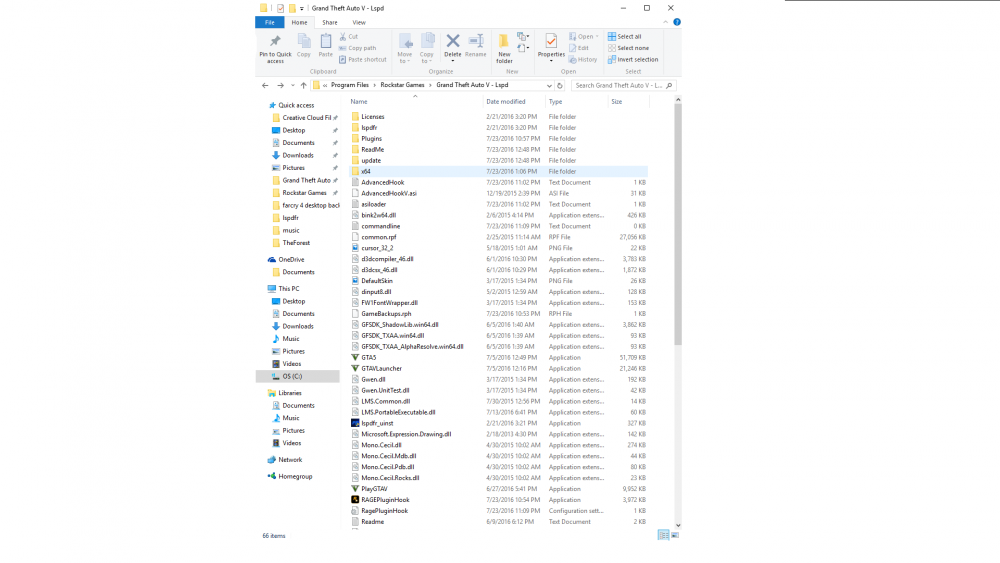Refresh the current folder view

(560, 85)
